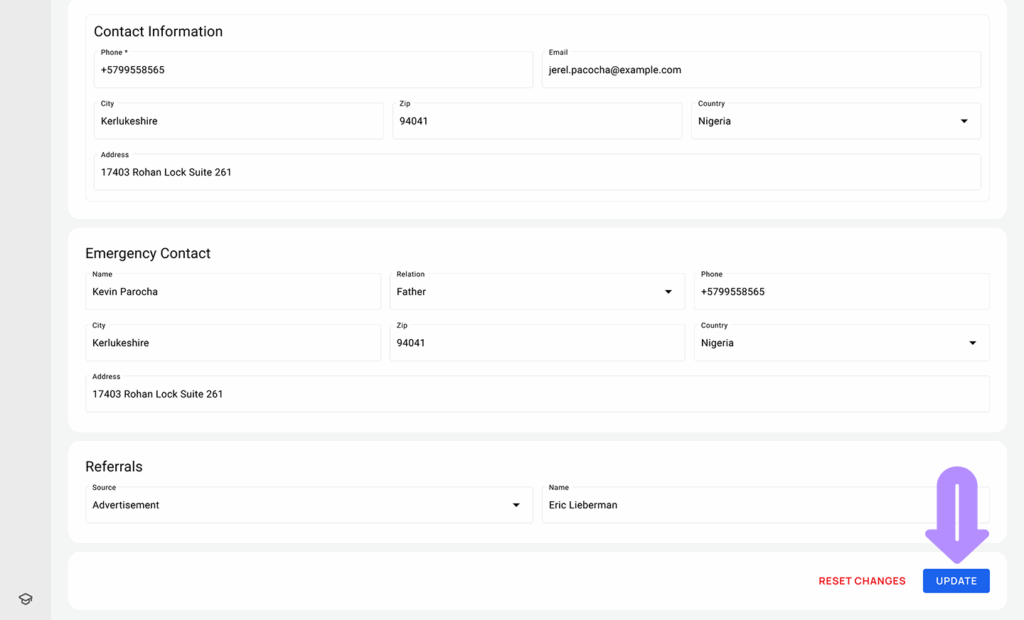Select the Emergency Contact Address field

coord(536,394)
